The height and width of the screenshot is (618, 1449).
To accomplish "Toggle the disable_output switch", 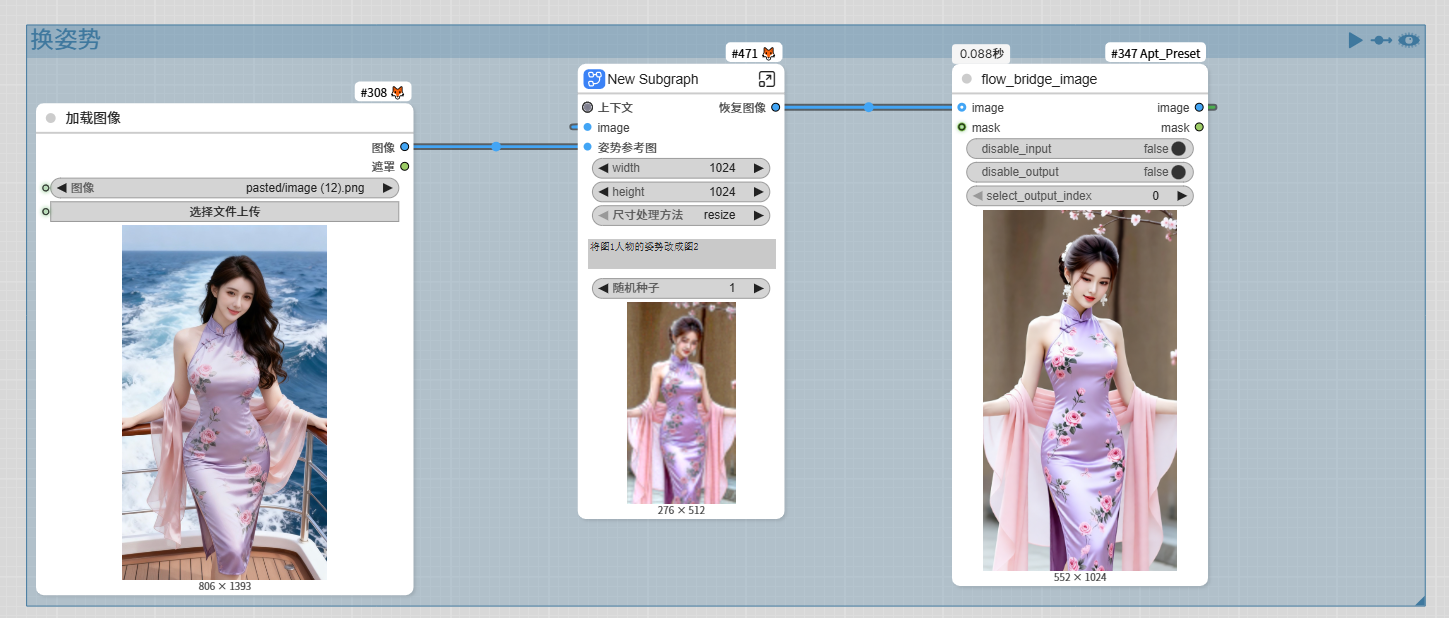I will tap(1178, 172).
